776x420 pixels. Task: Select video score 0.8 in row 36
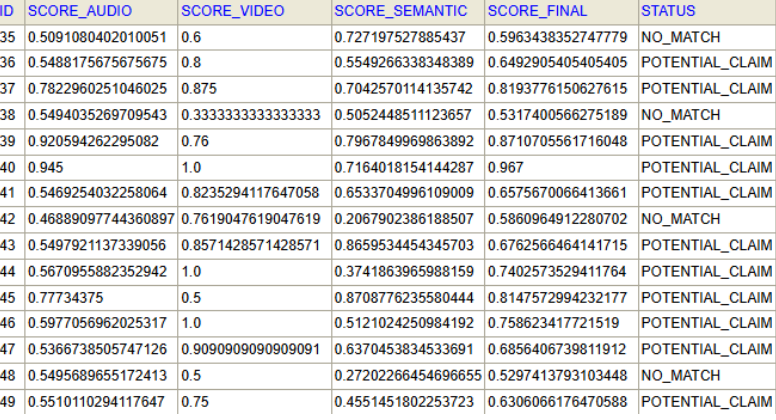(191, 62)
